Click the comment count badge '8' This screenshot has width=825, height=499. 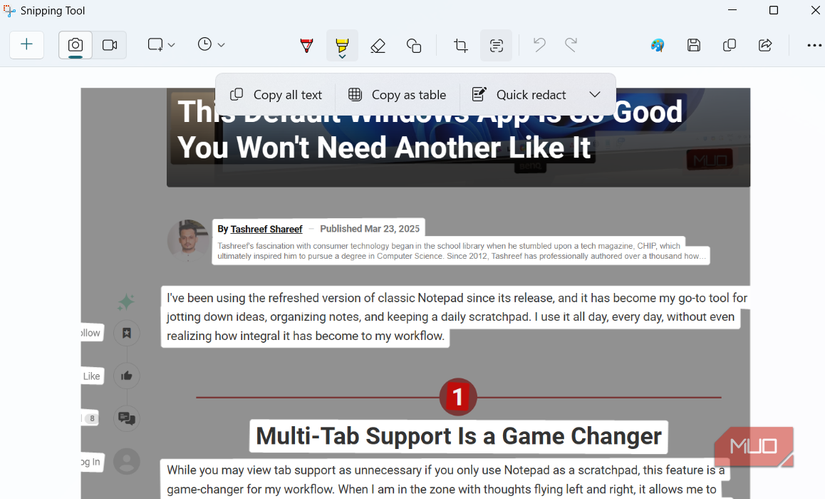92,418
